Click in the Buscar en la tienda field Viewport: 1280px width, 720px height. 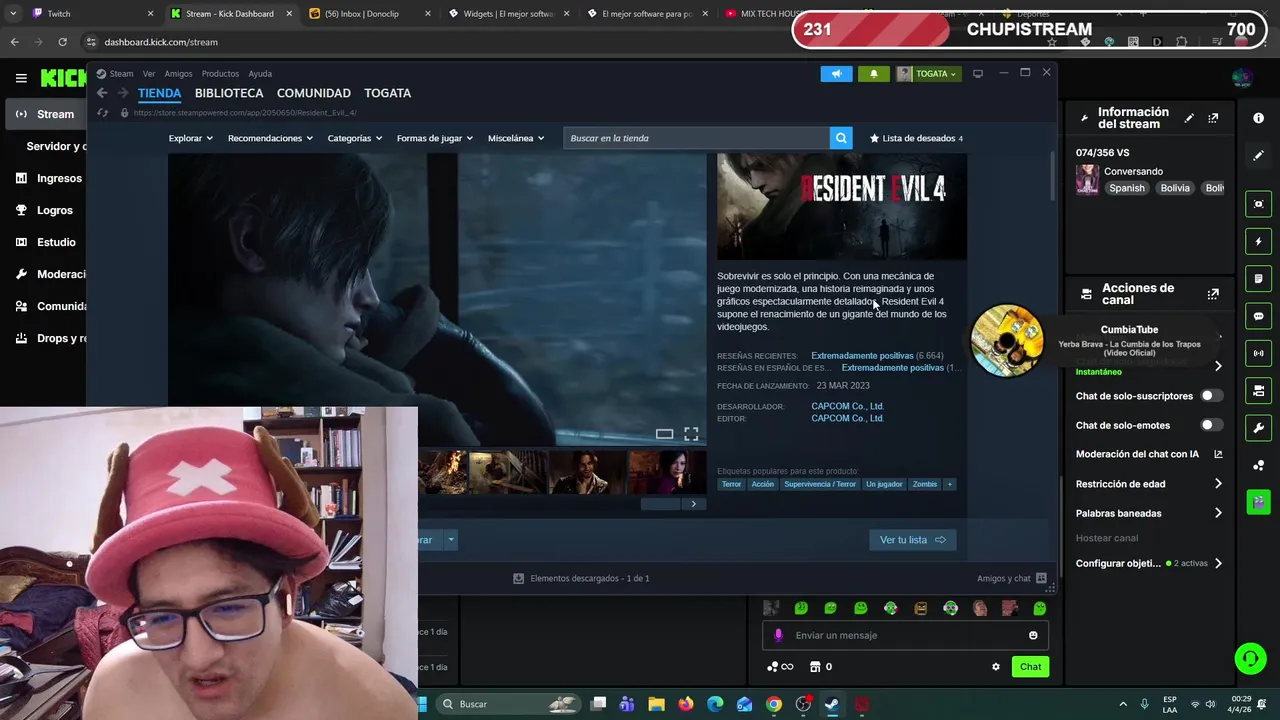[696, 138]
